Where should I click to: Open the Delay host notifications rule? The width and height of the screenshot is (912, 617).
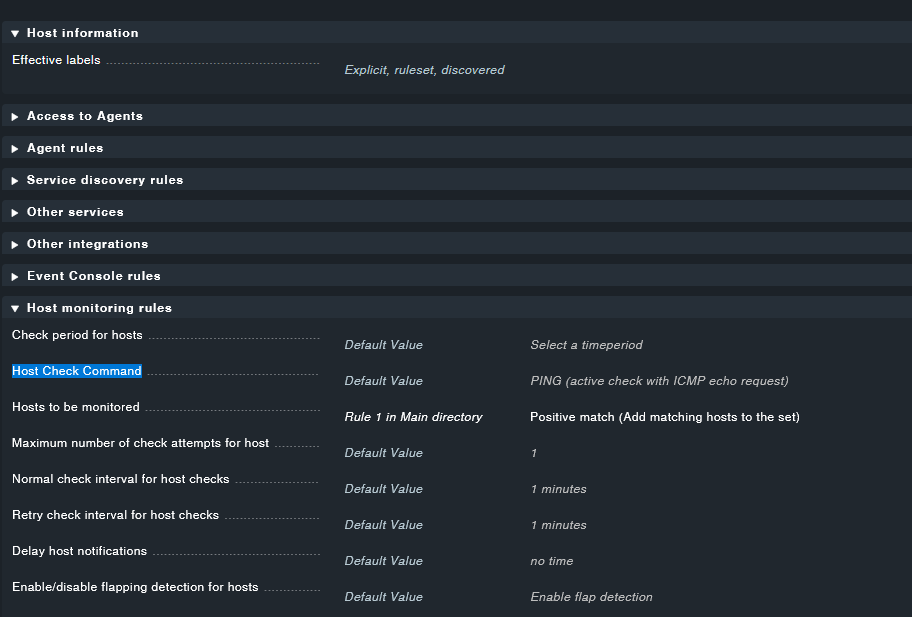[76, 550]
